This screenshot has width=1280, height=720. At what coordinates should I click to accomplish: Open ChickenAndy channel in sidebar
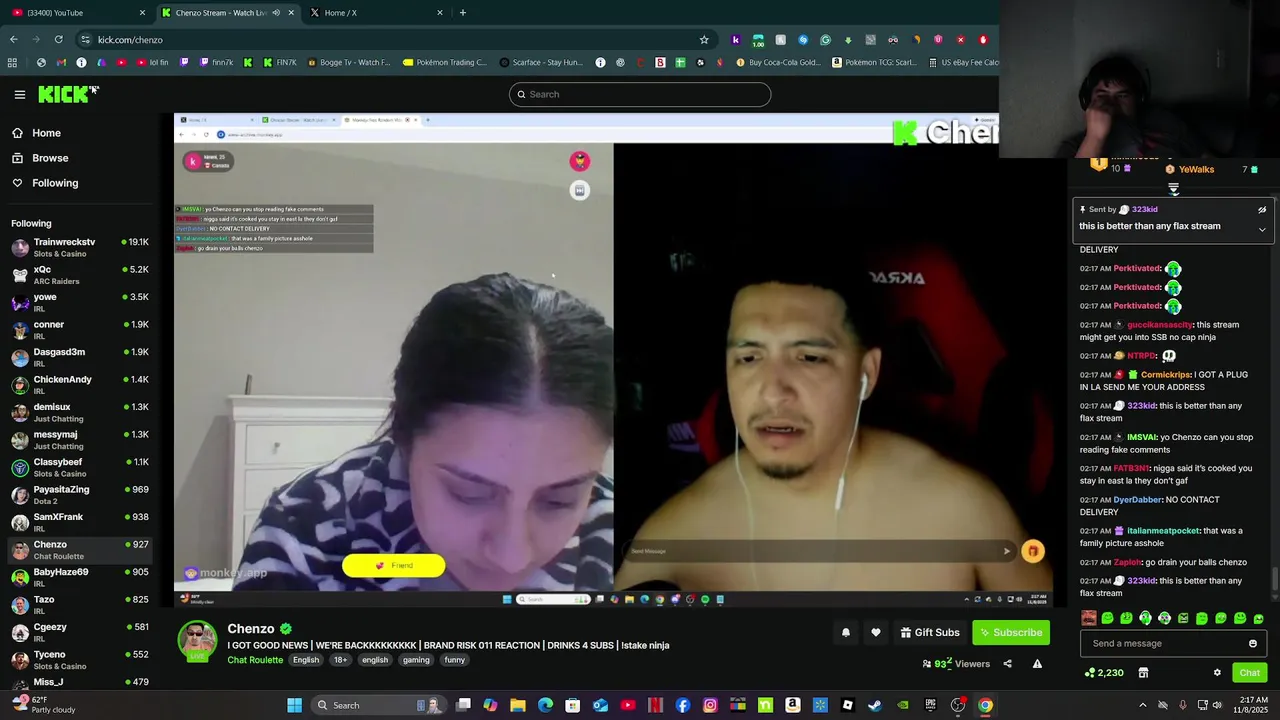(x=80, y=385)
